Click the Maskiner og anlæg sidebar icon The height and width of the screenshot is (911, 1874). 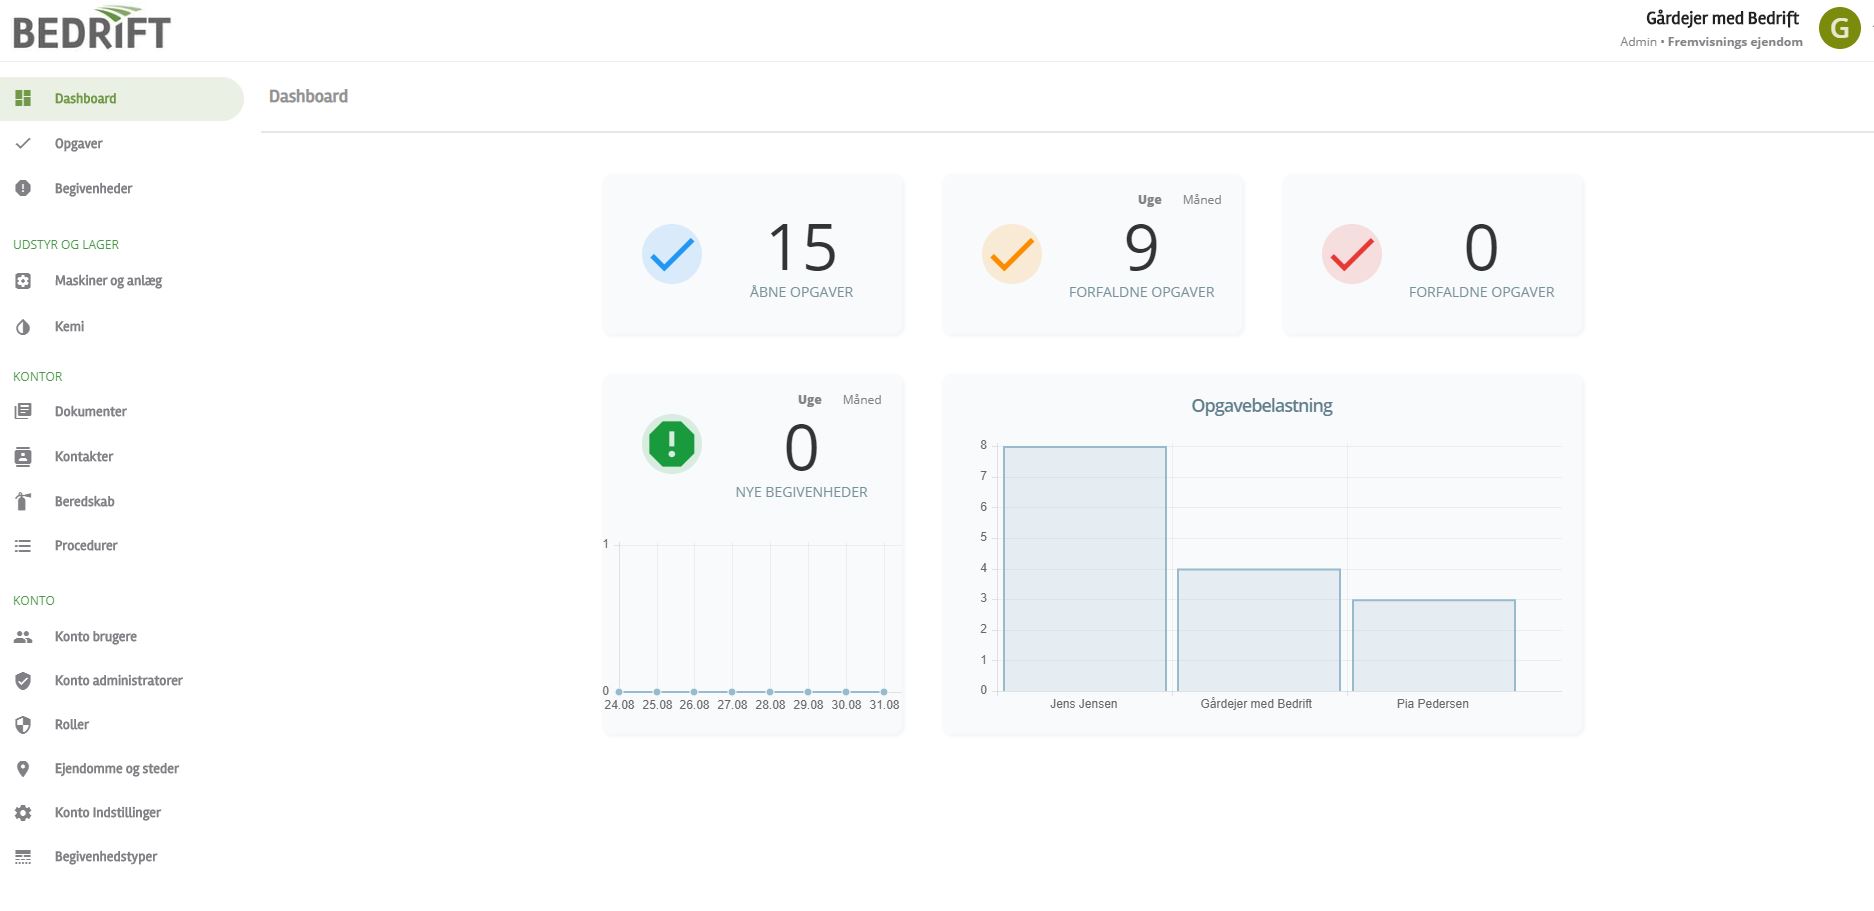pos(23,281)
